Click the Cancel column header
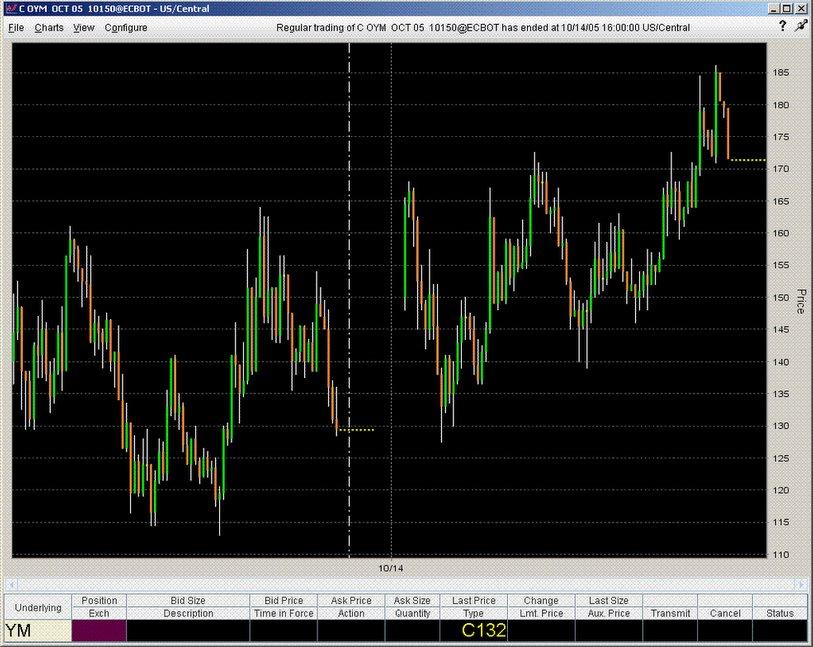Viewport: 813px width, 647px height. pyautogui.click(x=725, y=613)
